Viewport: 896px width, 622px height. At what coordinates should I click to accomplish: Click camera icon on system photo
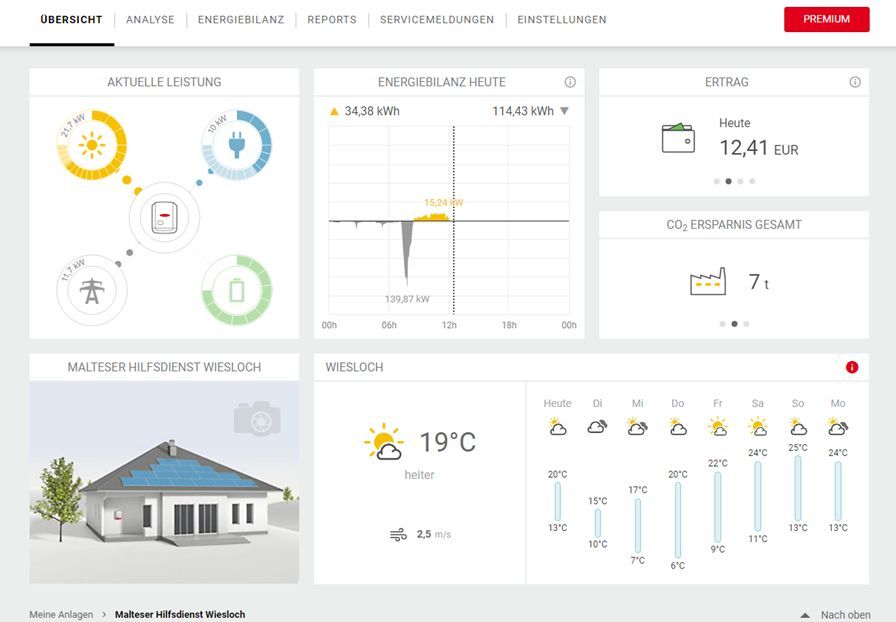(257, 418)
